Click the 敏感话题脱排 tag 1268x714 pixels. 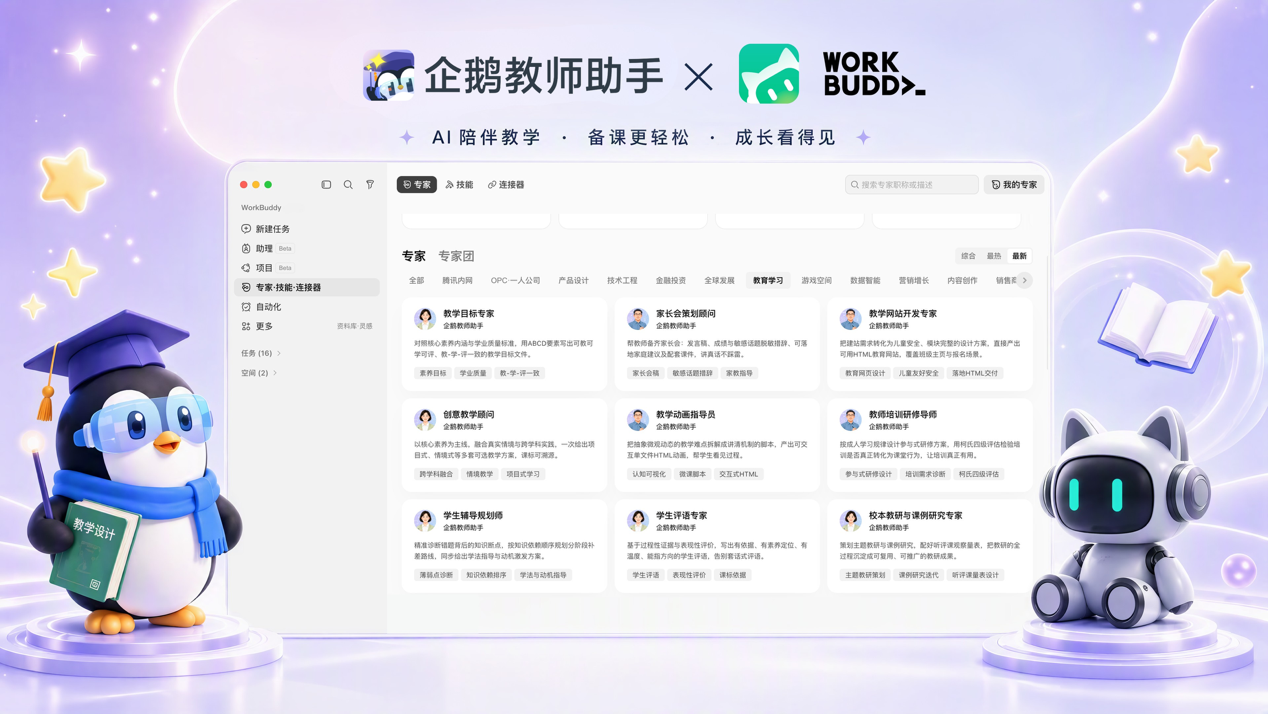(693, 373)
